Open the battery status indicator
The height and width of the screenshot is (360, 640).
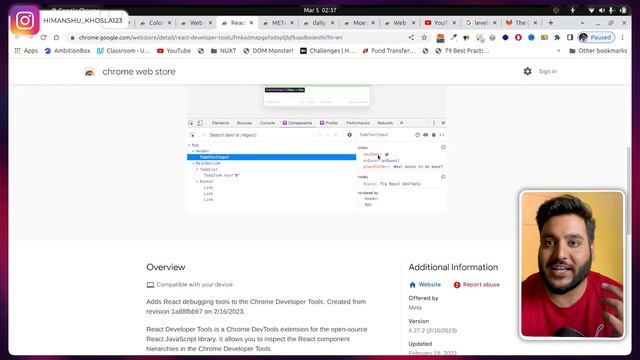[623, 10]
